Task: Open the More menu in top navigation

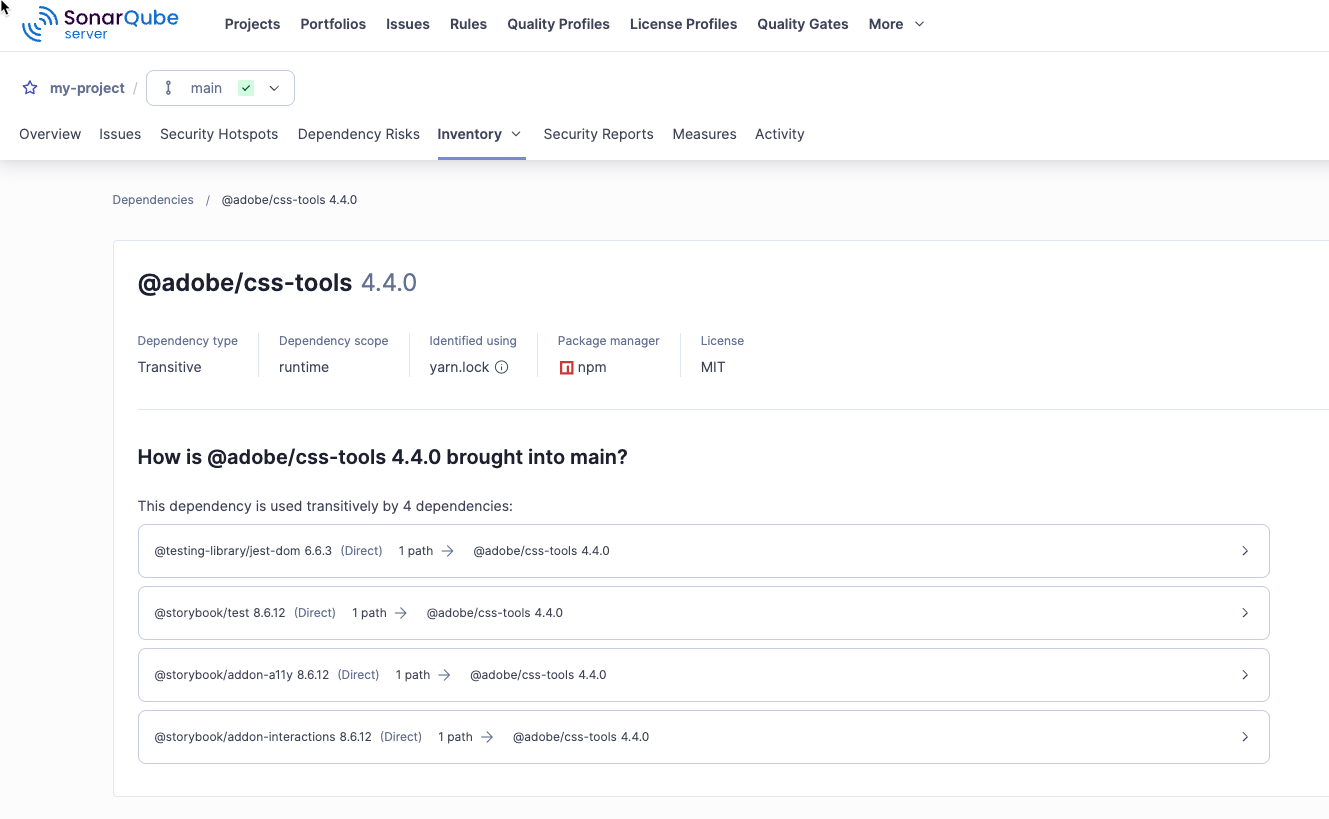Action: coord(896,24)
